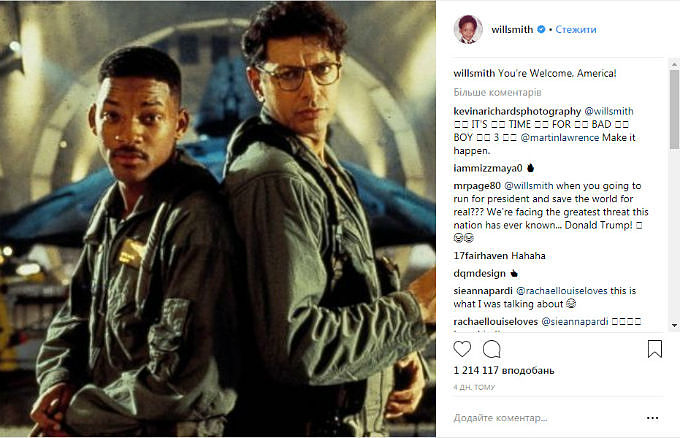Screen dimensions: 680x438
Task: Click the comments scrollbar thumb
Action: [674, 110]
